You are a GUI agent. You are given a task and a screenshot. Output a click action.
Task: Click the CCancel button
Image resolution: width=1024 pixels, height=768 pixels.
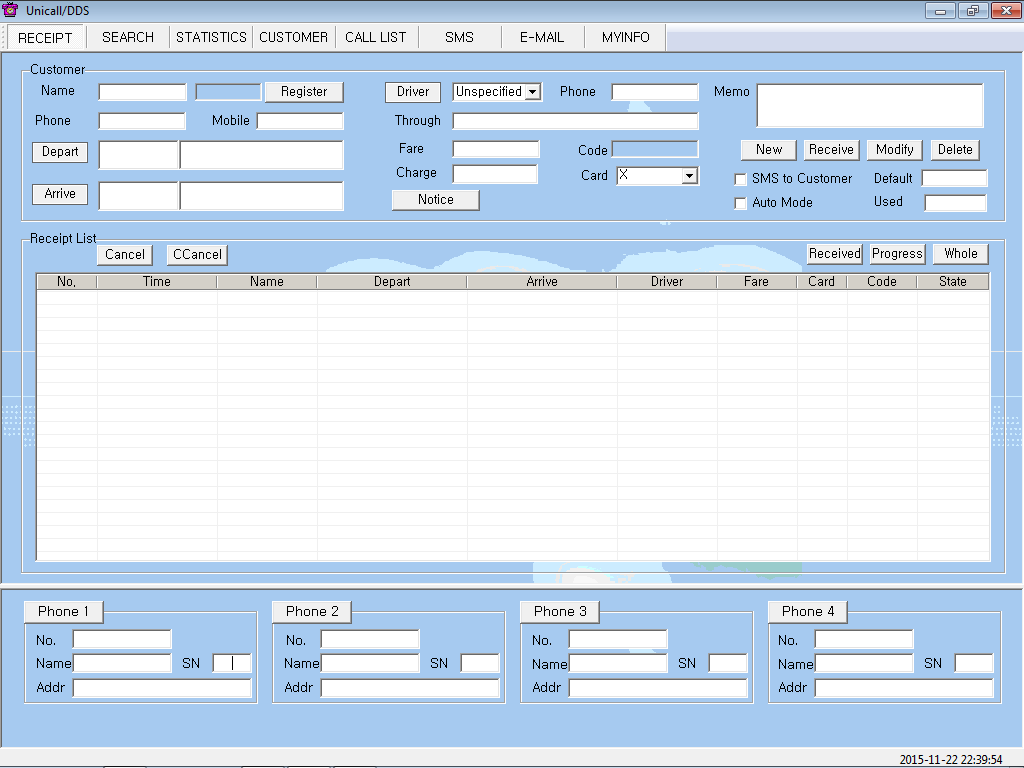pyautogui.click(x=197, y=255)
